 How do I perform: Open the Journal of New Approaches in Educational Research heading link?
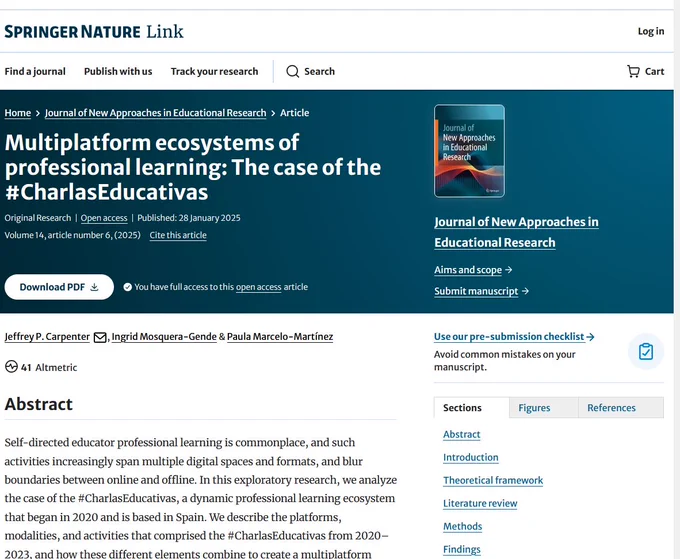(516, 232)
